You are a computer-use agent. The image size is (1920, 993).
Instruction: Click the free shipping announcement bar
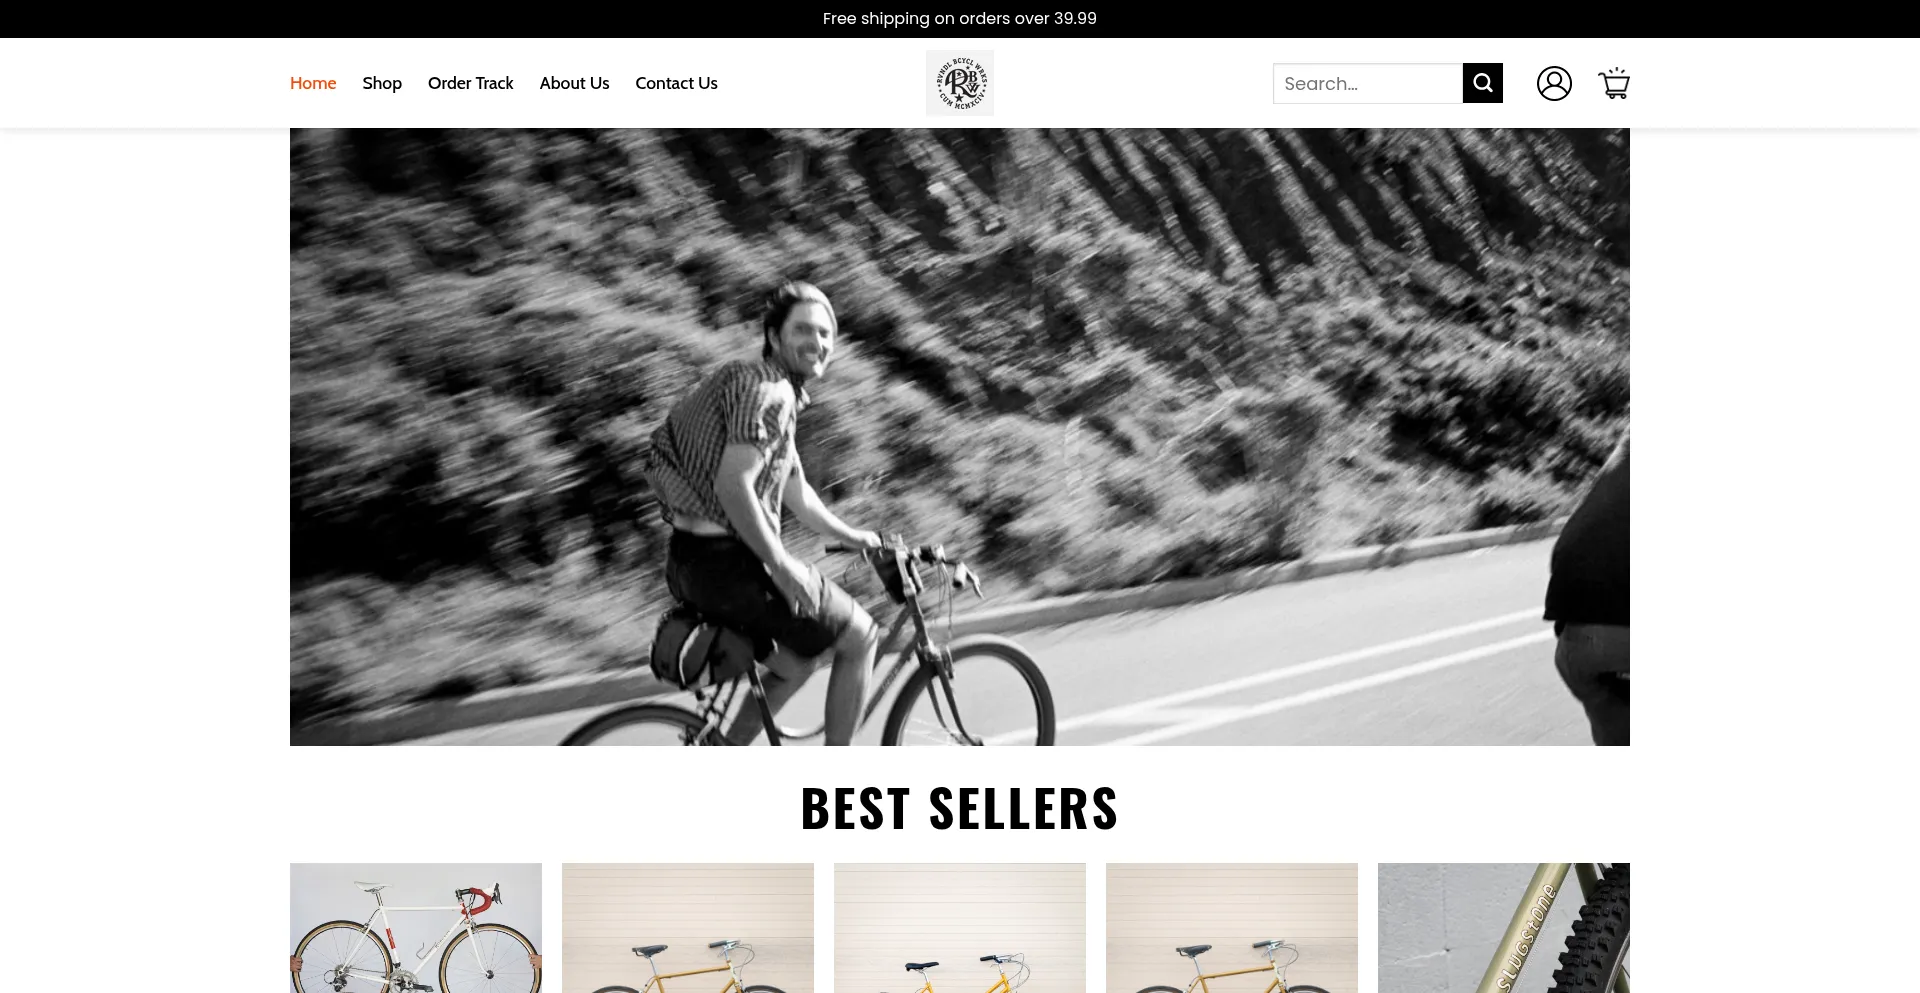(x=960, y=19)
